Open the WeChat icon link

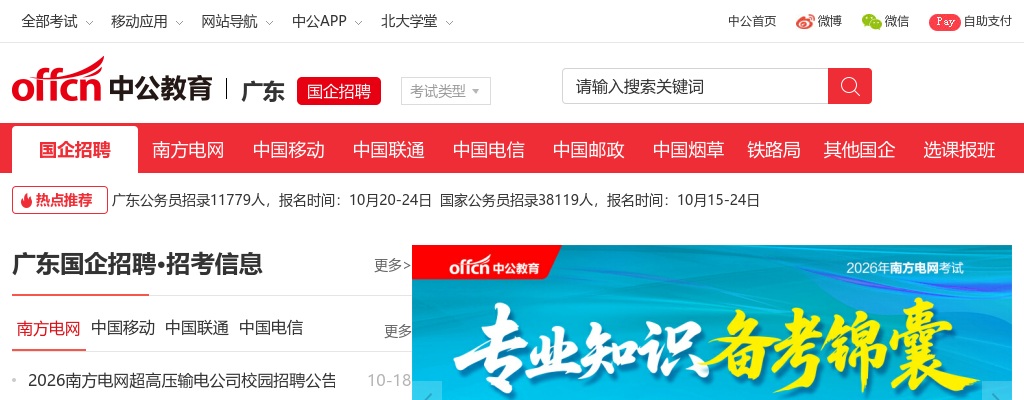[871, 22]
